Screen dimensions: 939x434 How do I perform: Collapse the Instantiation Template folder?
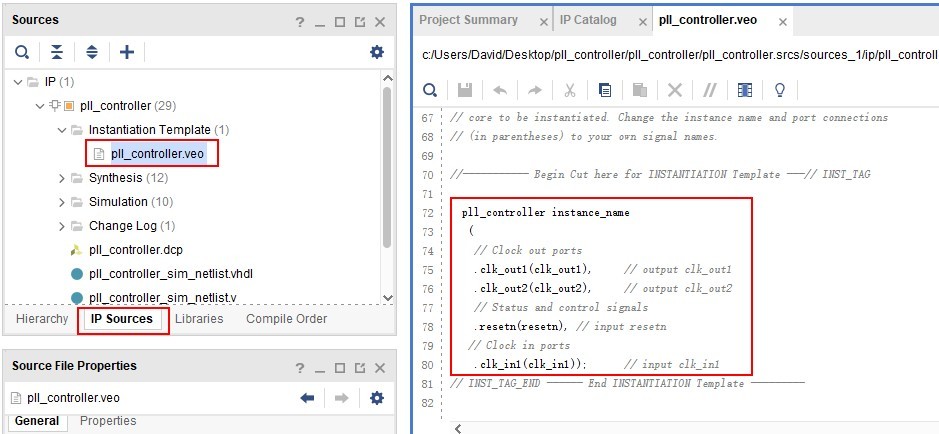[x=62, y=130]
